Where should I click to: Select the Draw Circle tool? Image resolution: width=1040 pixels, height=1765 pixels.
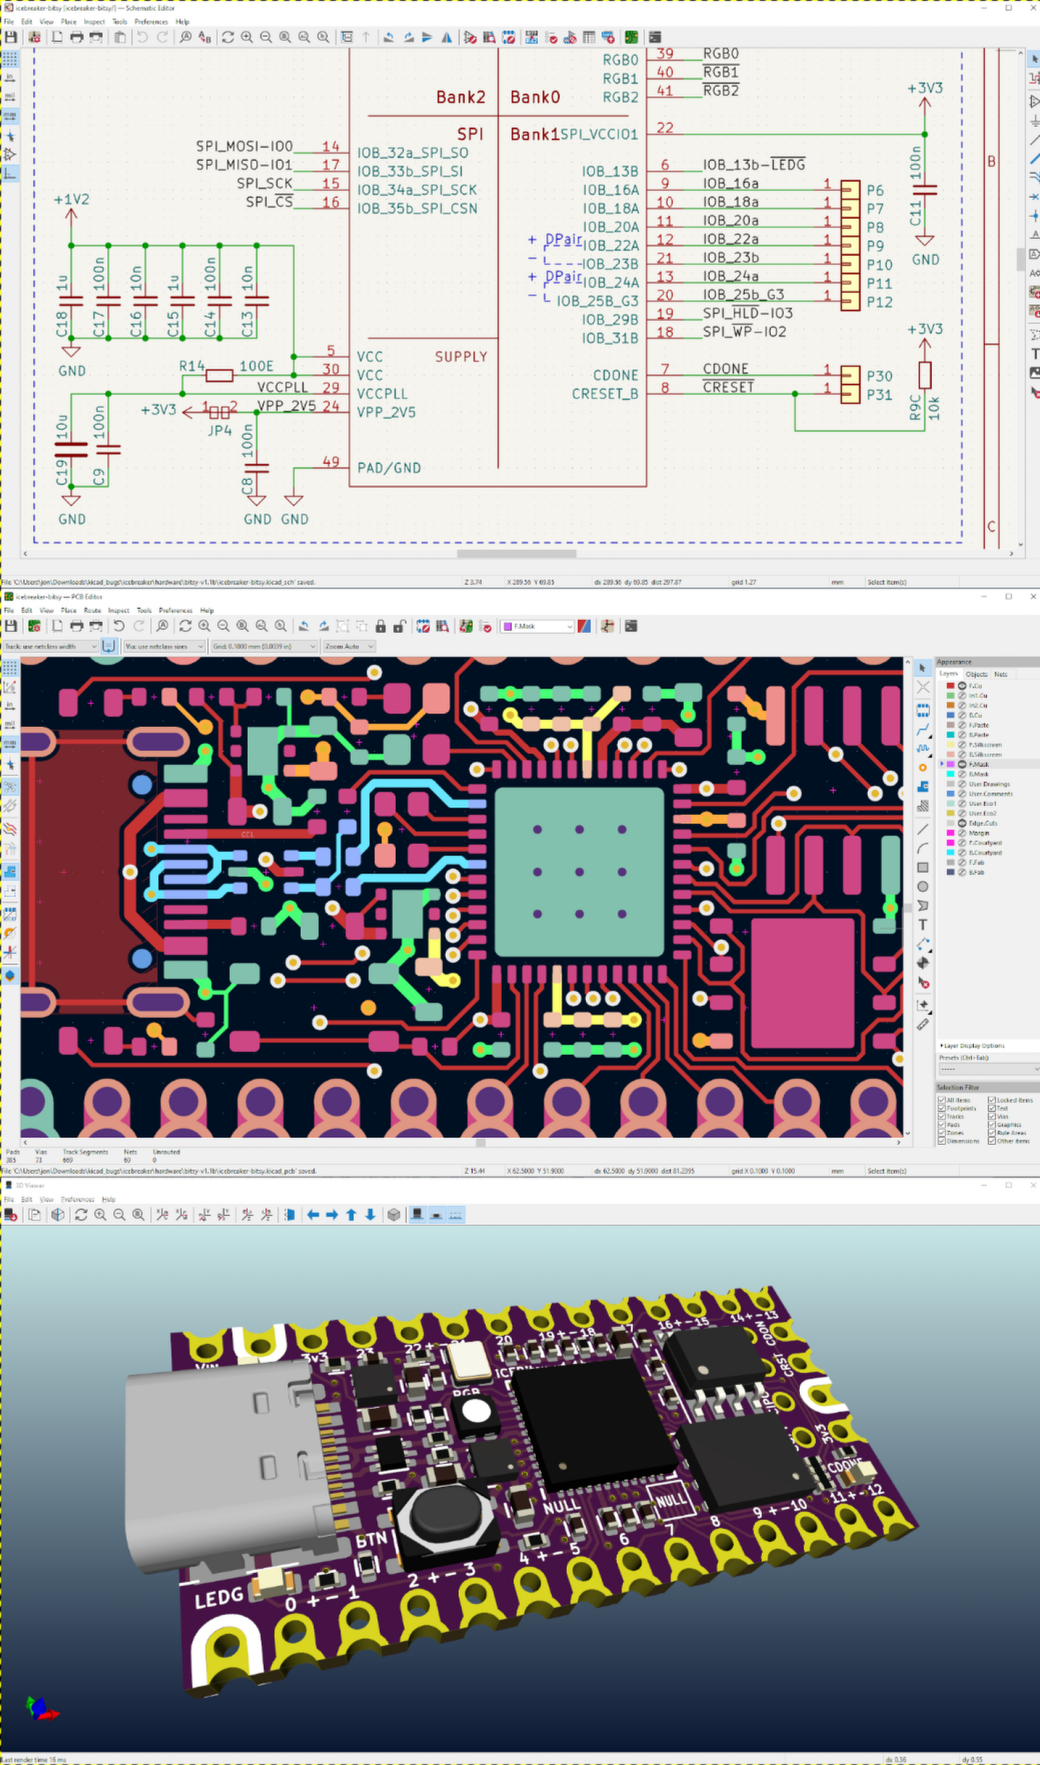tap(923, 886)
